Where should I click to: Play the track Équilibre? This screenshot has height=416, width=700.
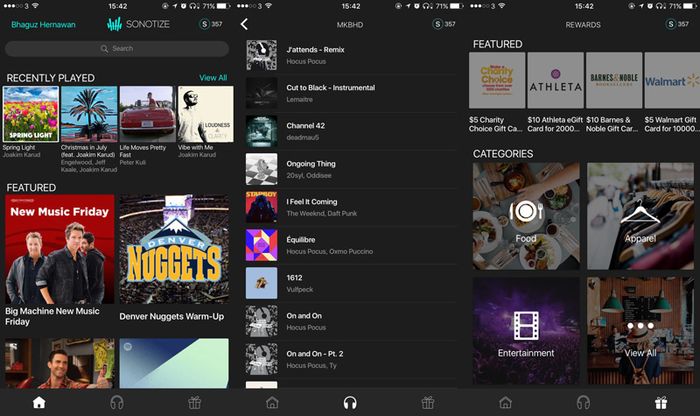(x=350, y=245)
